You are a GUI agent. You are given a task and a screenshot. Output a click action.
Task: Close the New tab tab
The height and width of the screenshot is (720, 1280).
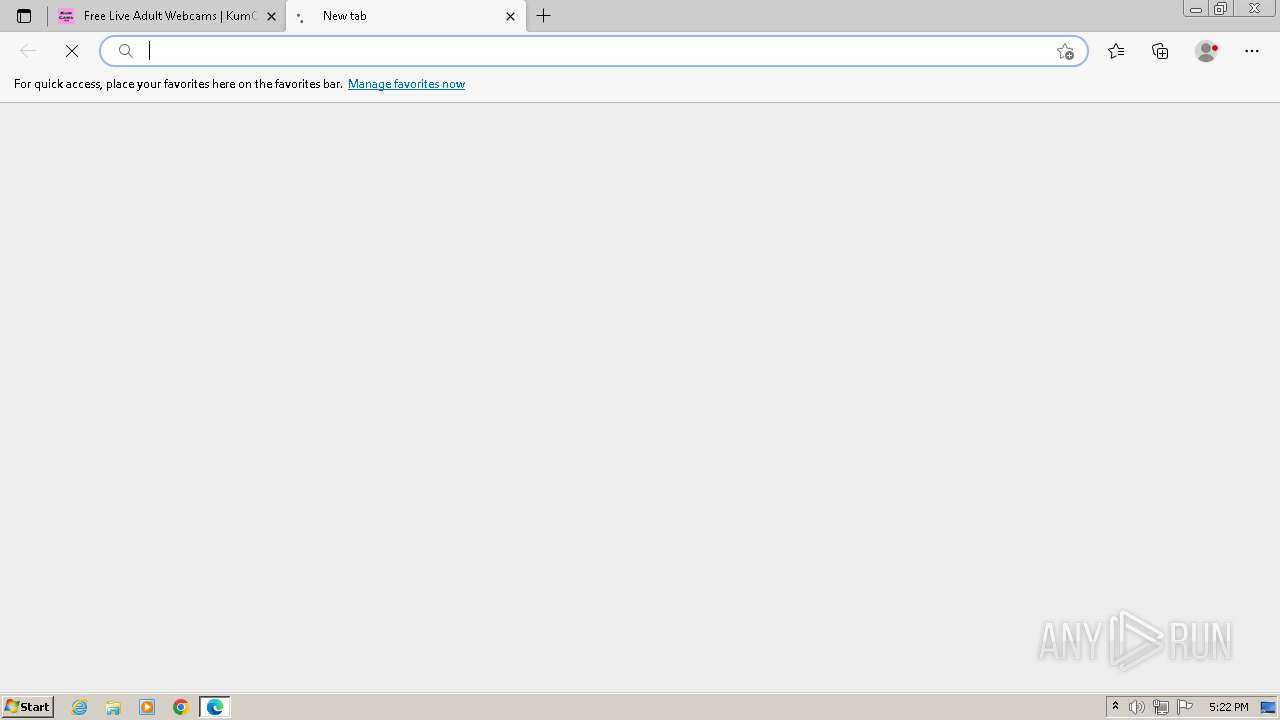(510, 16)
